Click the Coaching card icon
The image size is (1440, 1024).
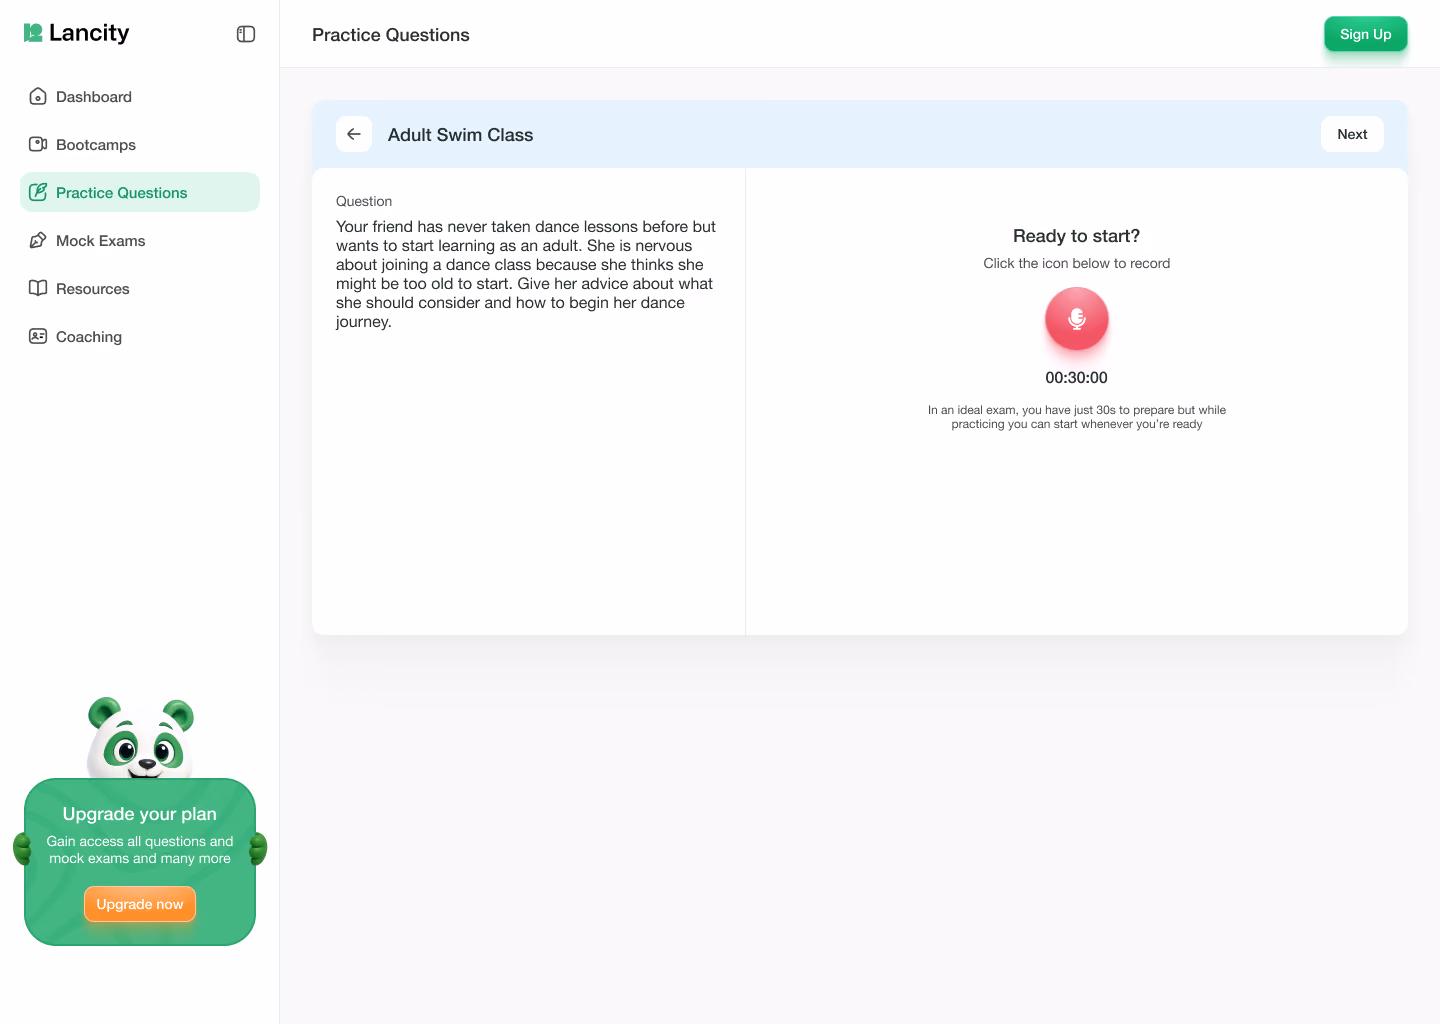(38, 336)
